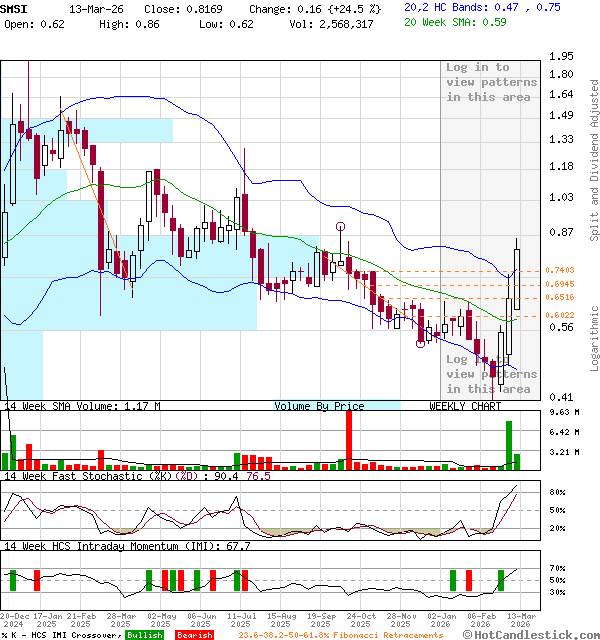Click the lower 'Log in to view patterns' notice
The image size is (600, 640).
pos(491,374)
